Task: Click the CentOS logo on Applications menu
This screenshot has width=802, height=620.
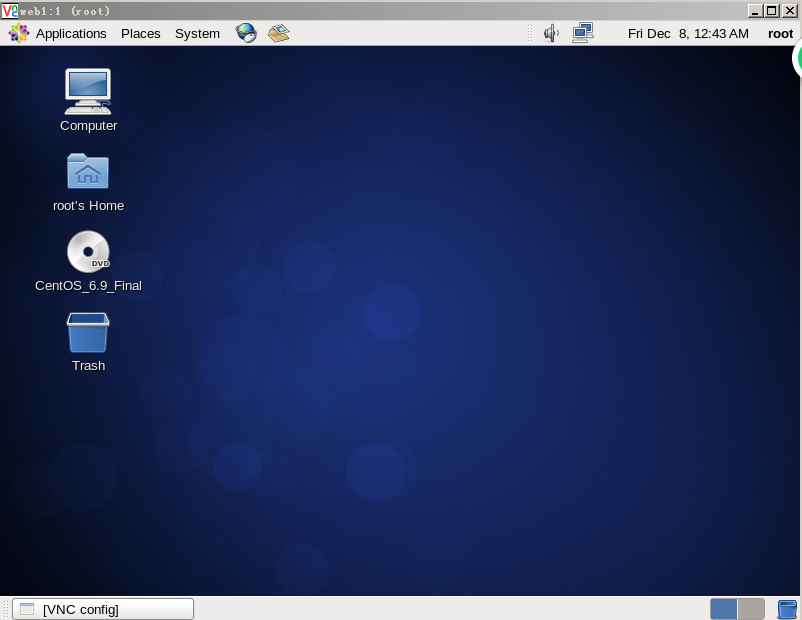Action: (x=19, y=34)
